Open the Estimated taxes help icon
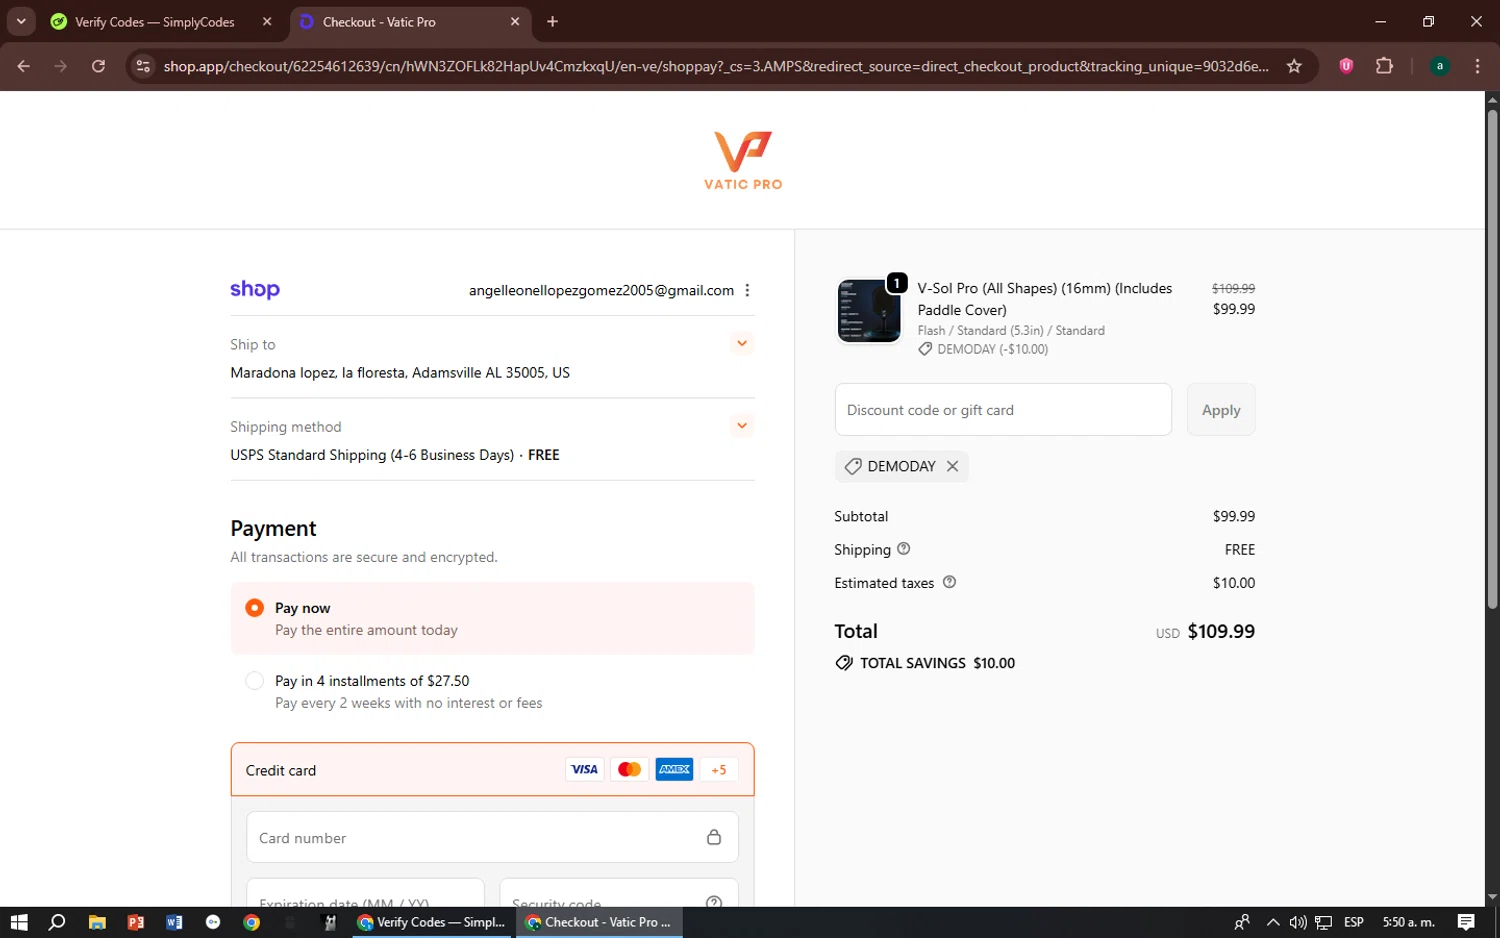 pyautogui.click(x=950, y=582)
